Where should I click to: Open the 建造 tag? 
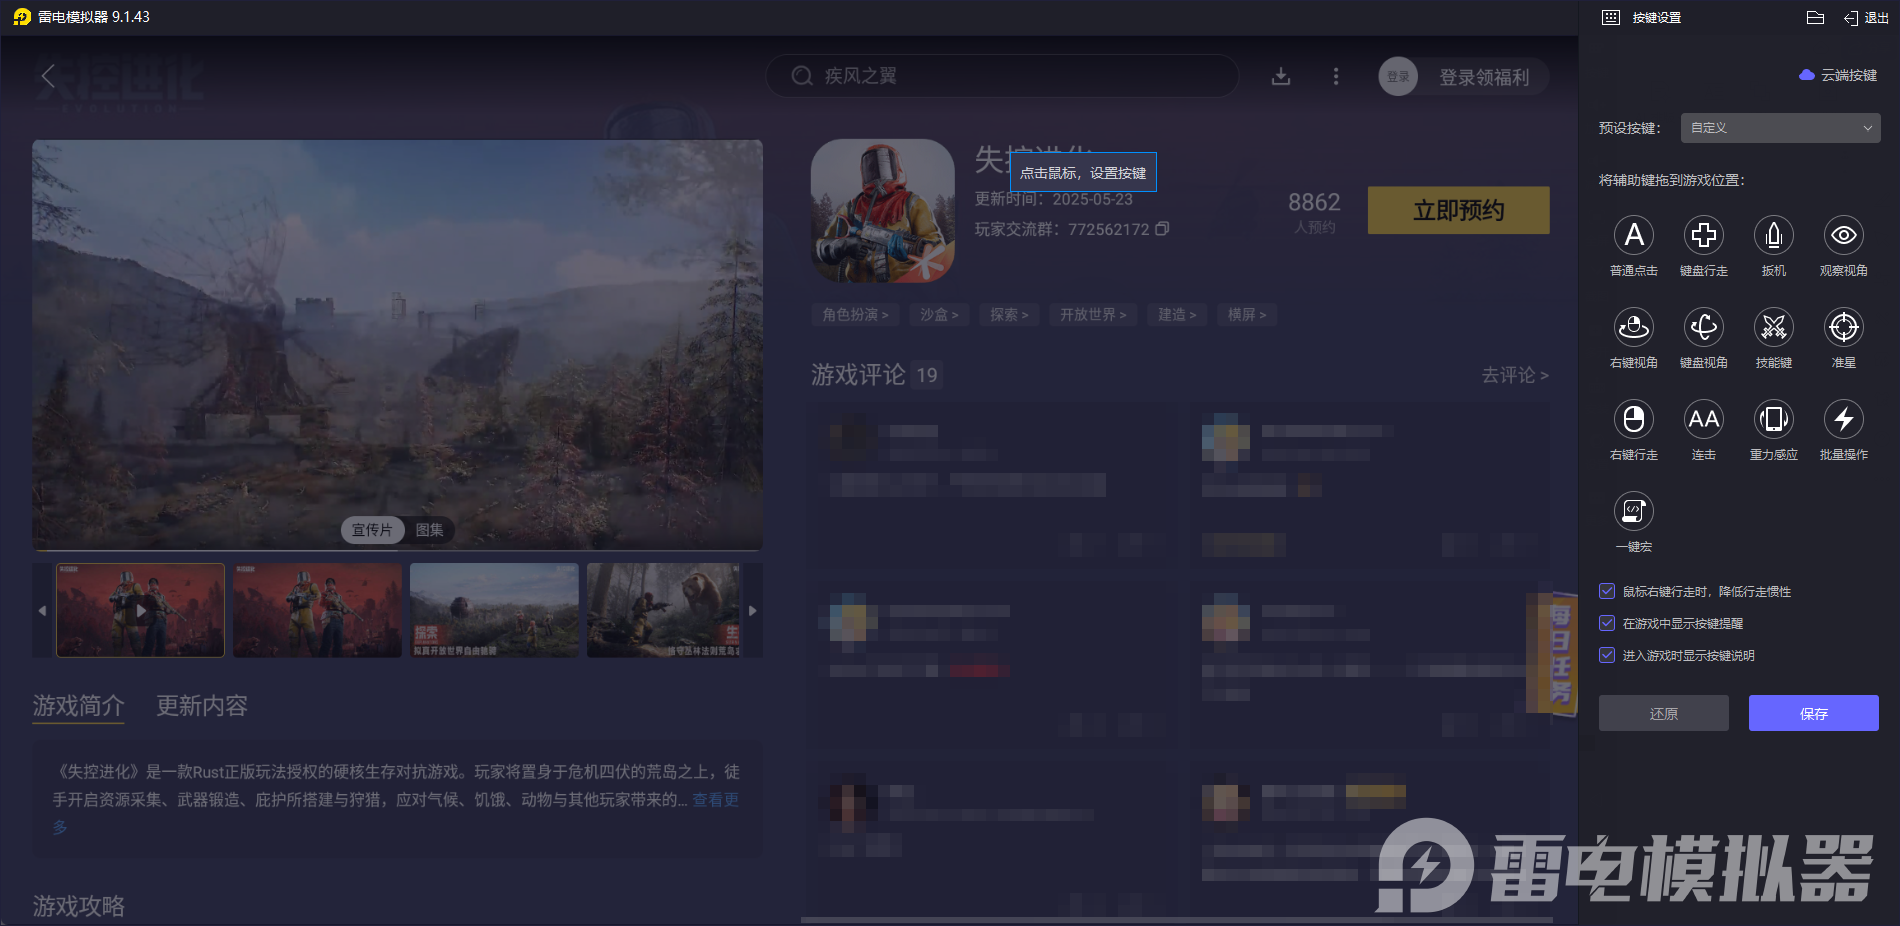coord(1177,315)
